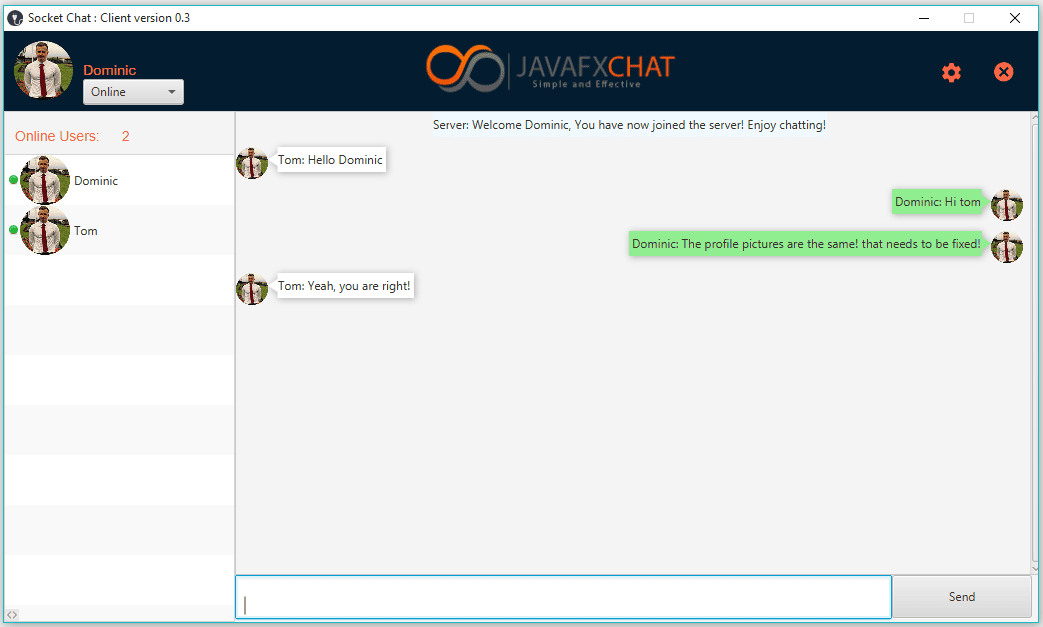Select Dominic in the online users list
Viewport: 1043px width, 627px height.
(x=96, y=181)
